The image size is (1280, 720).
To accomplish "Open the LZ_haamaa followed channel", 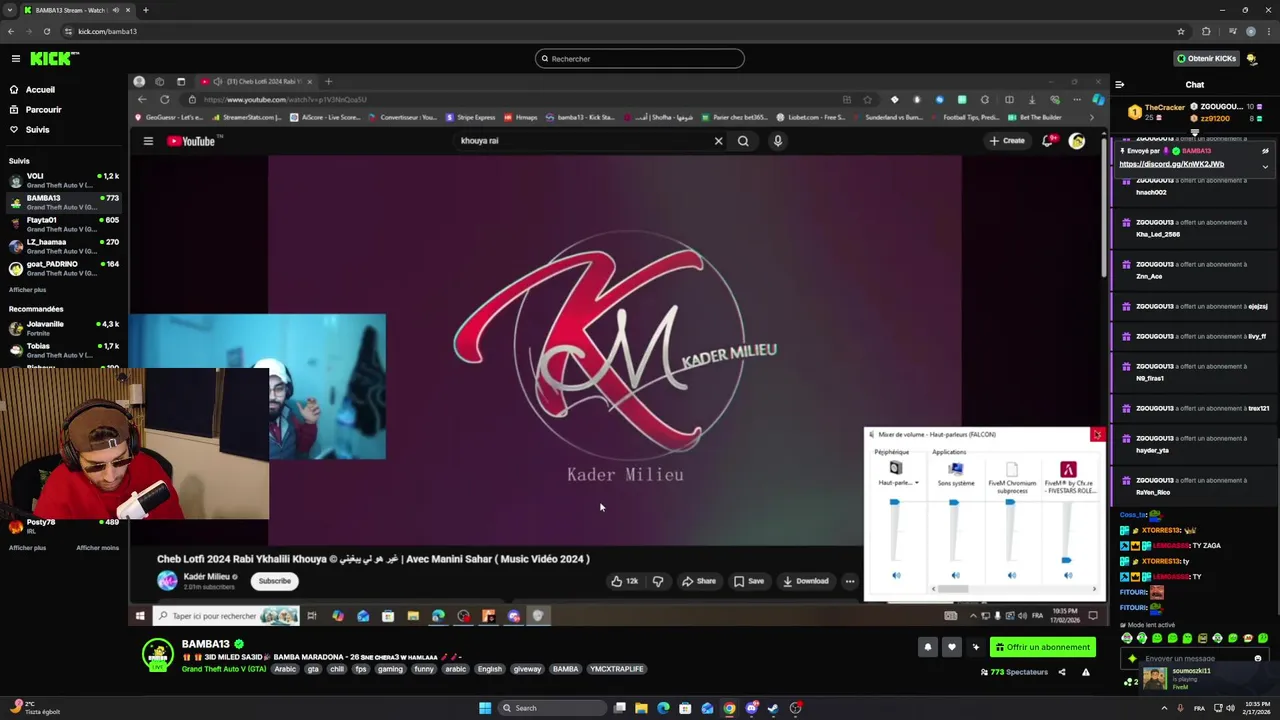I will (x=64, y=246).
